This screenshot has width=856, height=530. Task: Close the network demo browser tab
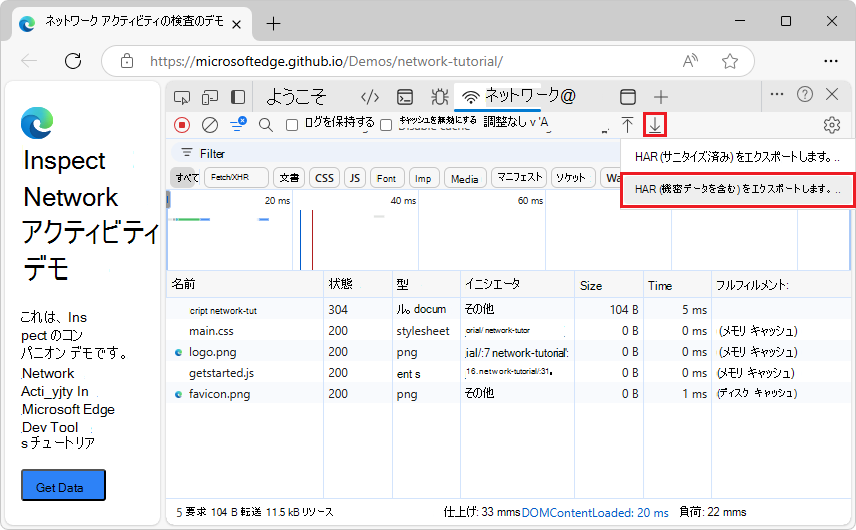236,25
